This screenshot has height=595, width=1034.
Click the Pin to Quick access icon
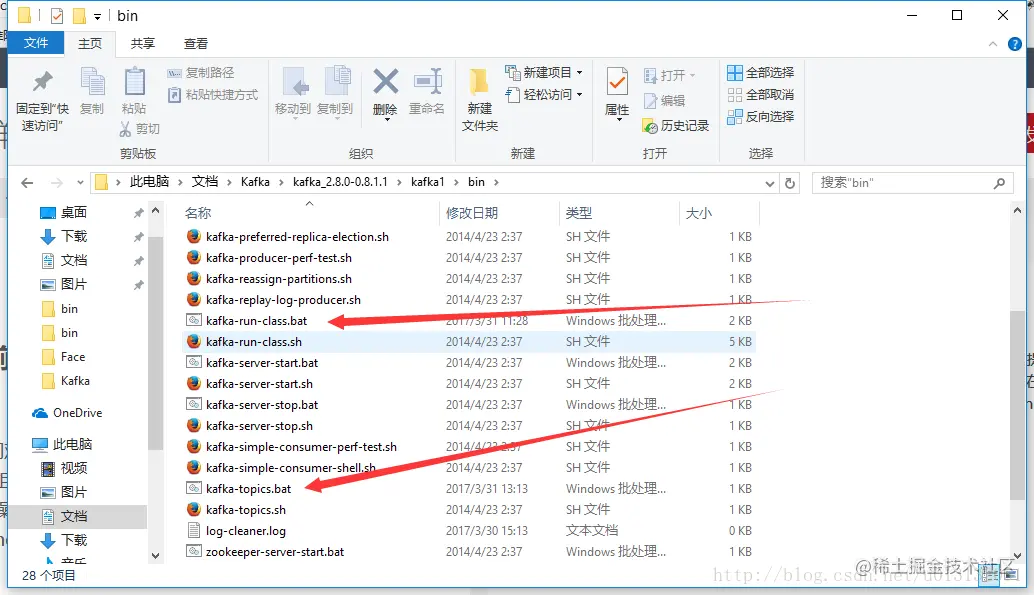click(43, 81)
